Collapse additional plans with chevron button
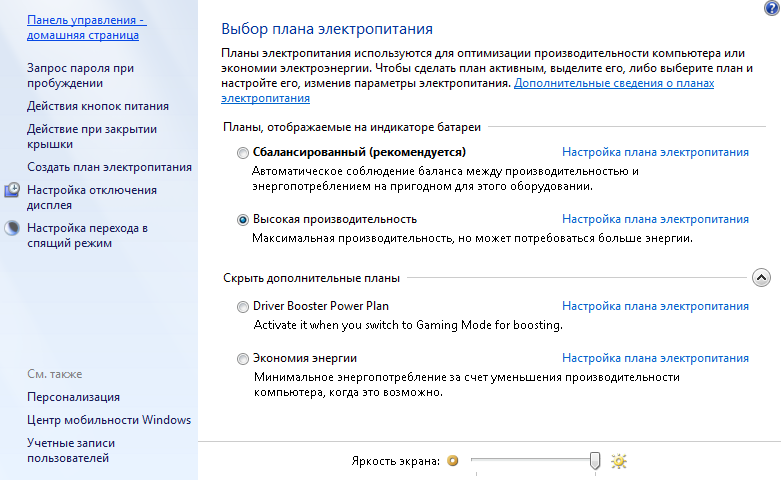 click(x=761, y=278)
